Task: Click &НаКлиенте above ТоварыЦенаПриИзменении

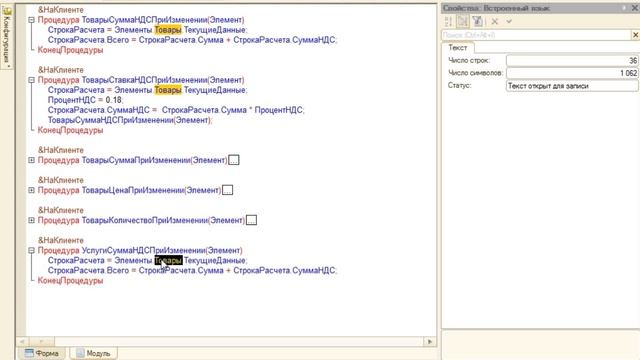Action: point(61,180)
